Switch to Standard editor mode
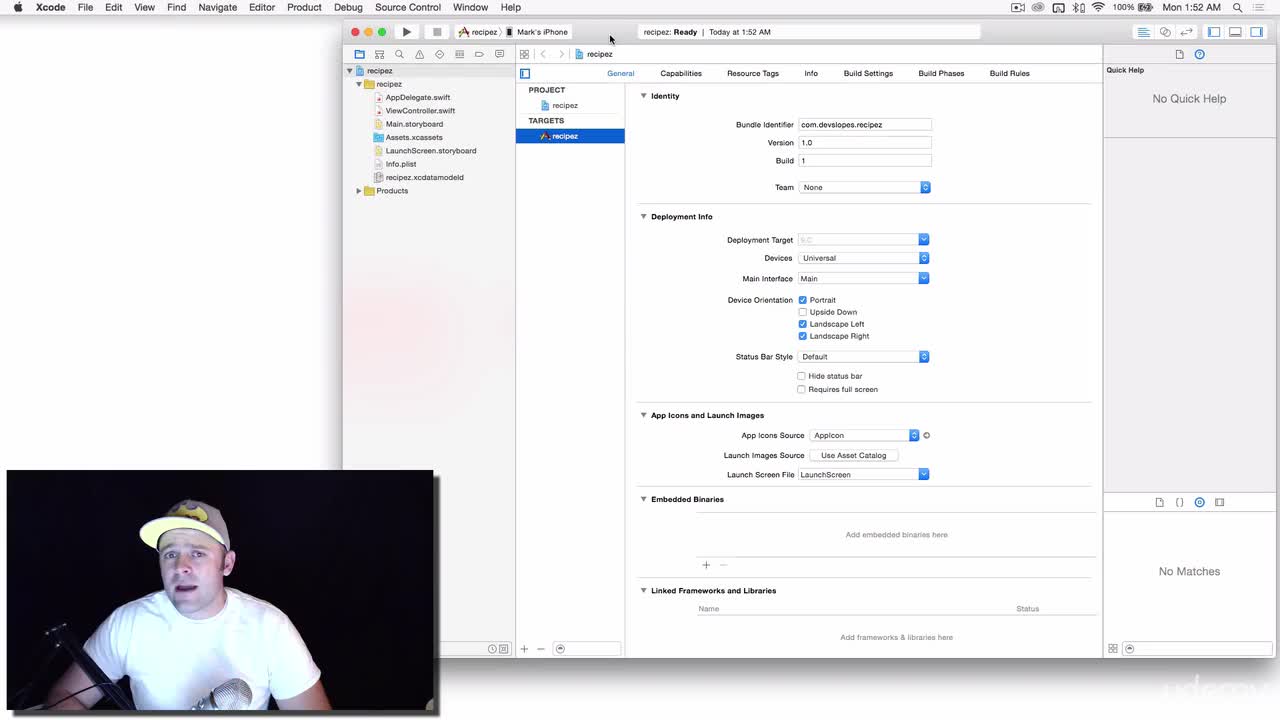1280x720 pixels. point(1143,32)
